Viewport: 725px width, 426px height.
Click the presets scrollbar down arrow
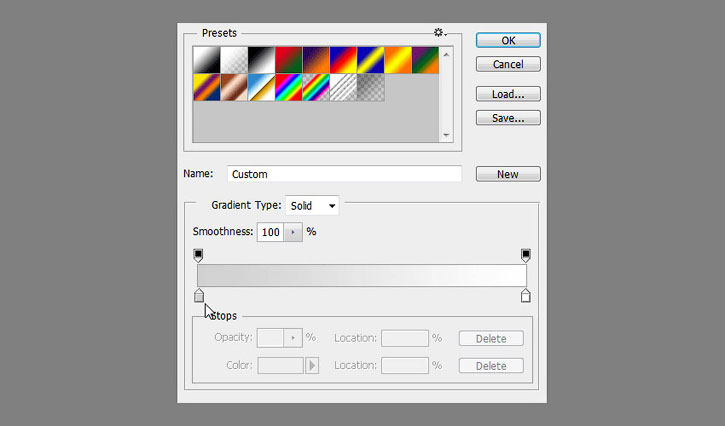click(446, 135)
